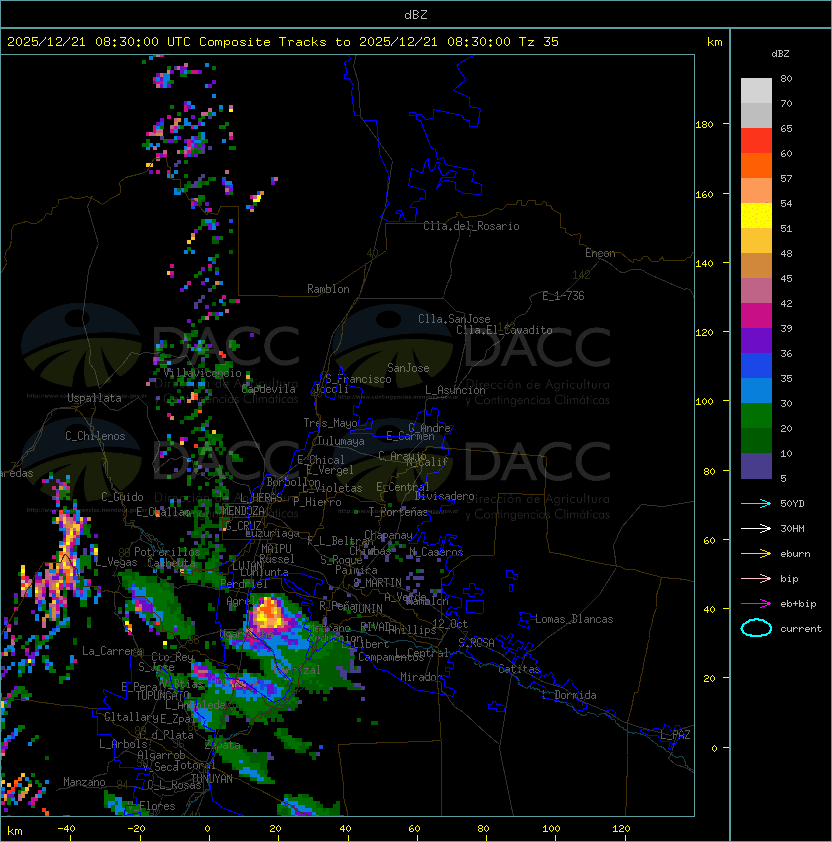Click the dBZ label above the color scale
The width and height of the screenshot is (832, 842).
click(x=780, y=54)
